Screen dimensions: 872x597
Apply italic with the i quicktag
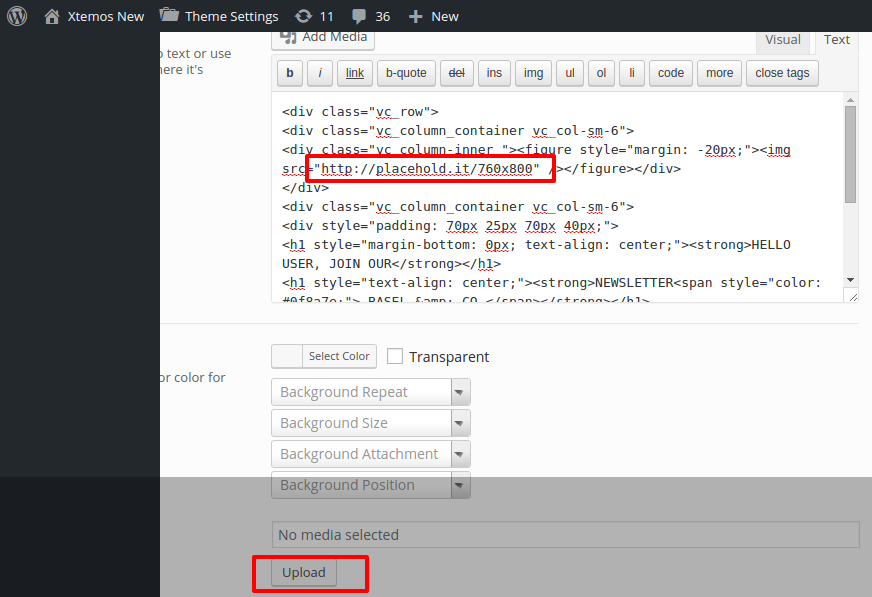pyautogui.click(x=320, y=73)
